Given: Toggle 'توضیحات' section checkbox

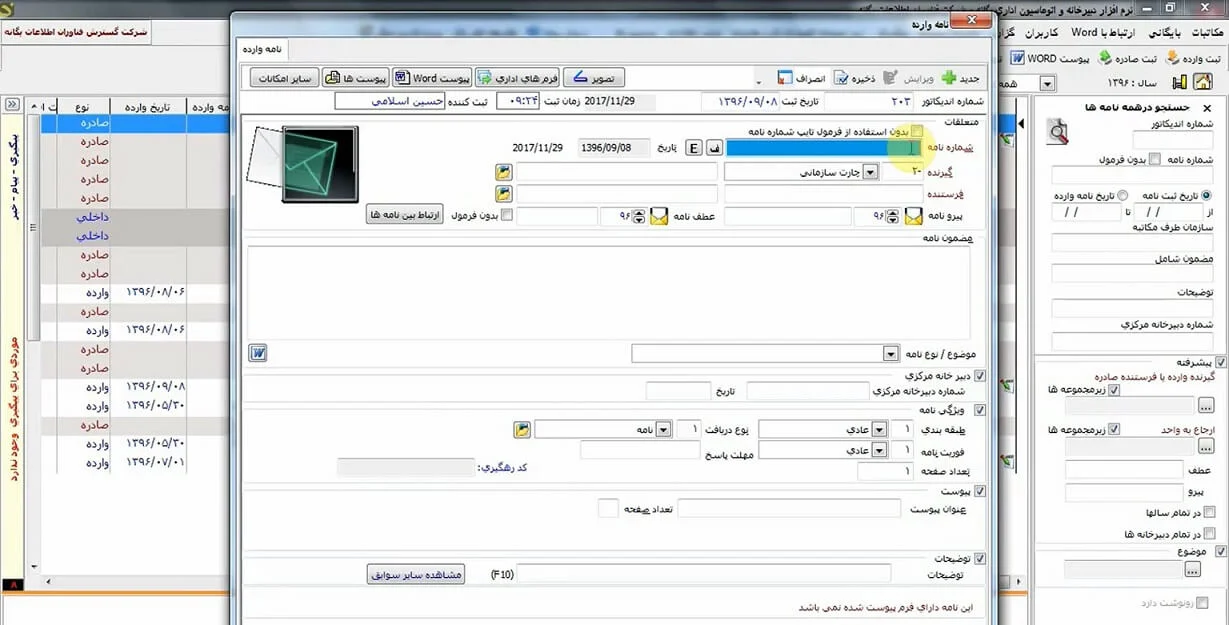Looking at the screenshot, I should 980,559.
